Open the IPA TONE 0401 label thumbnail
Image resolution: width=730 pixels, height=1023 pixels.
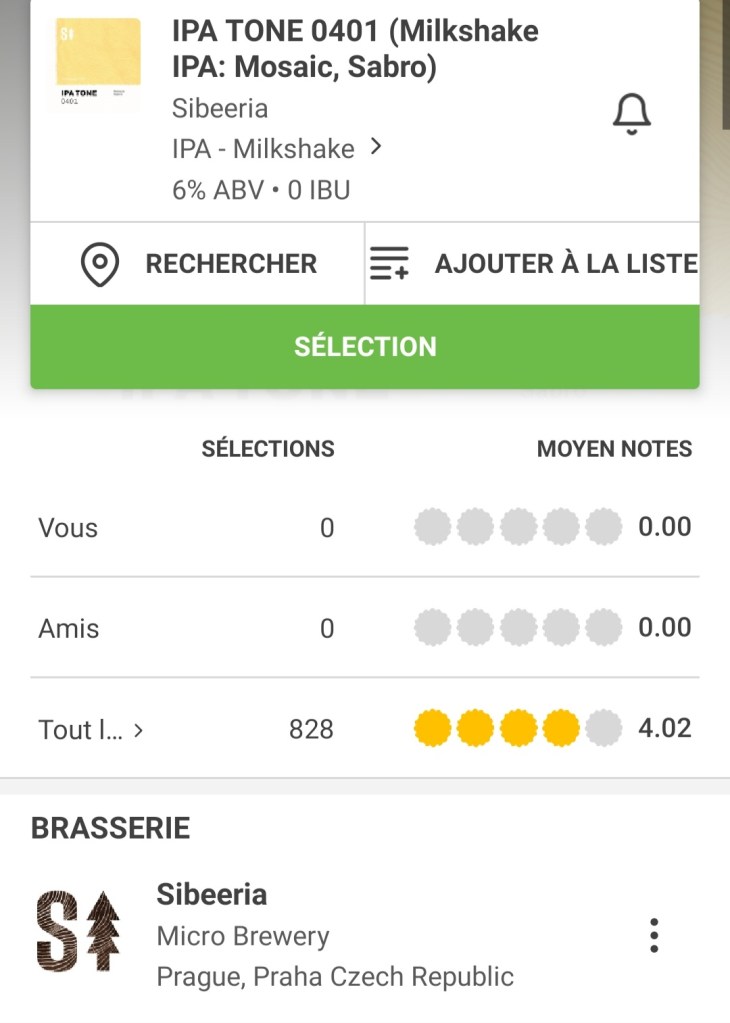(98, 63)
